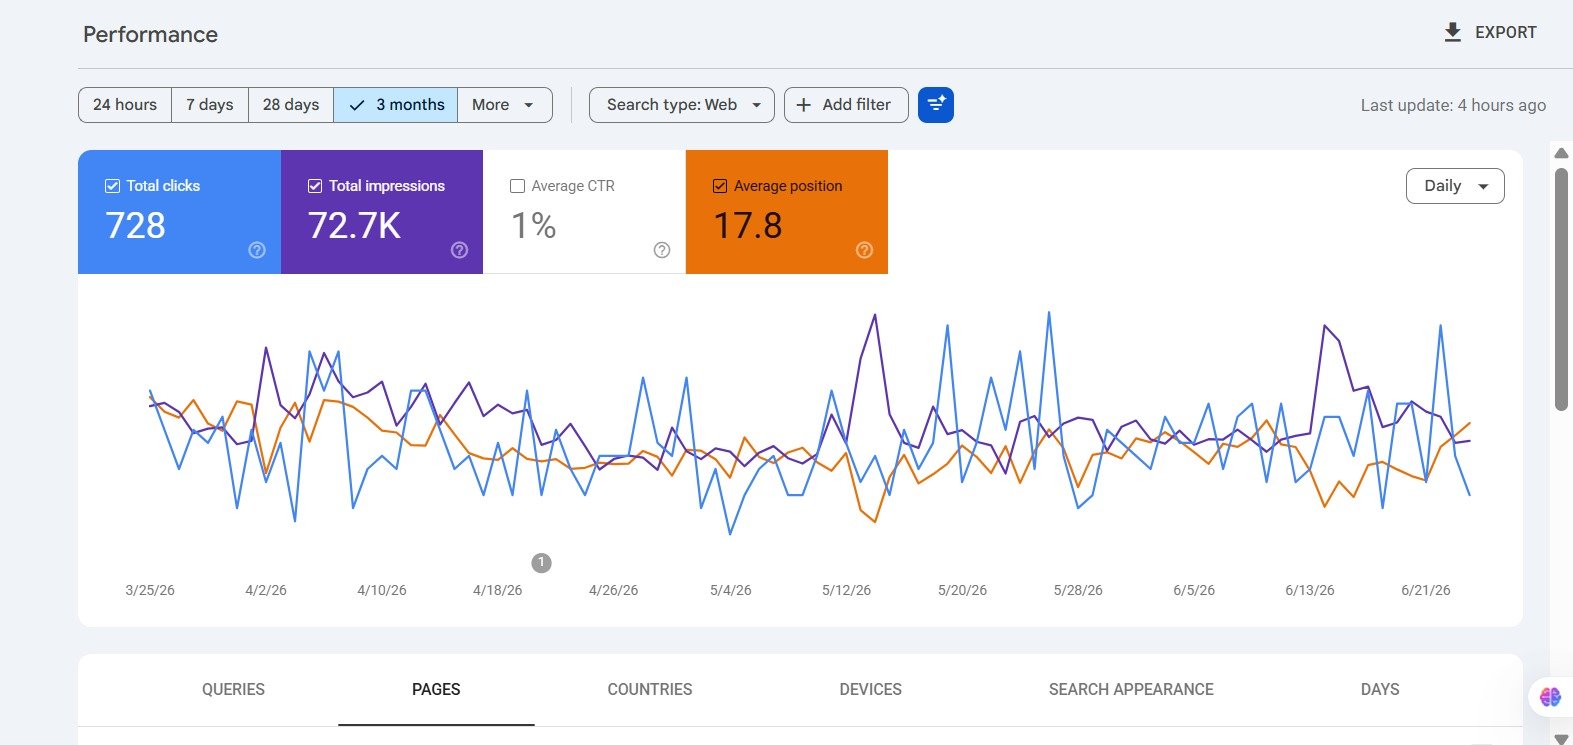
Task: Click the 5/12/26 date axis label
Action: tap(847, 590)
